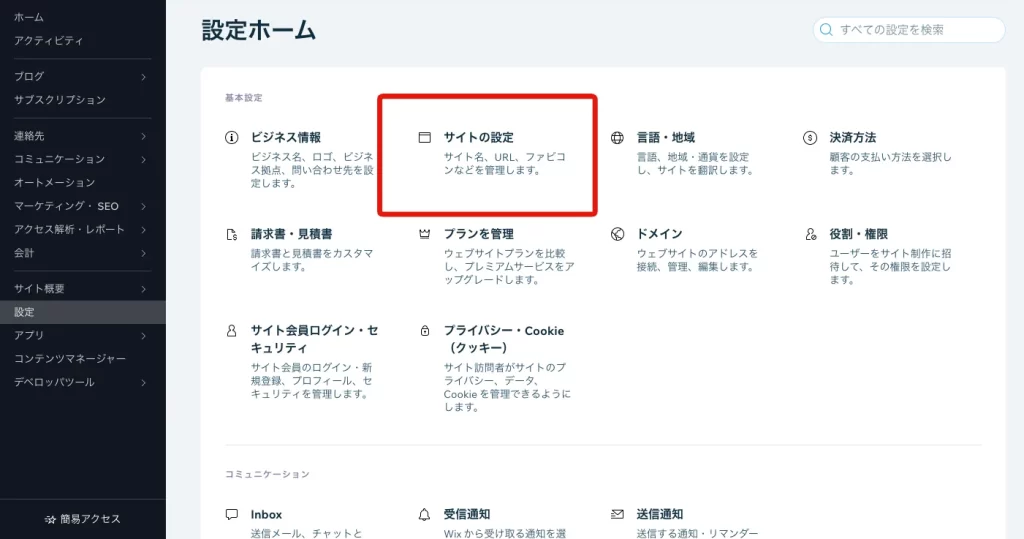
Task: Click description 顧客の支払い方法を選択します
Action: coord(890,164)
